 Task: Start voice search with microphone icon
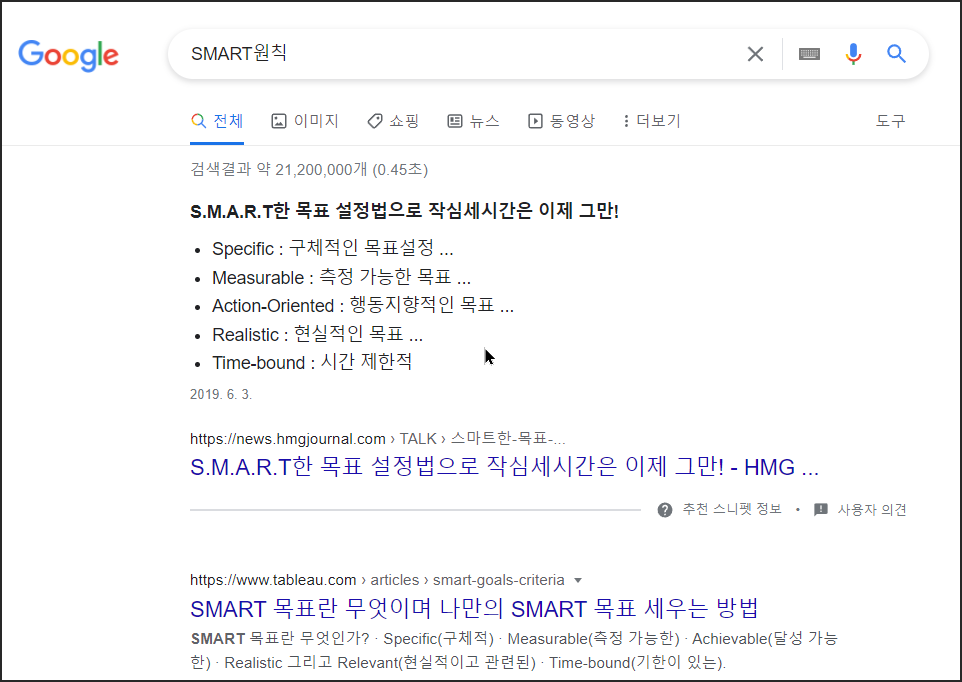tap(853, 54)
